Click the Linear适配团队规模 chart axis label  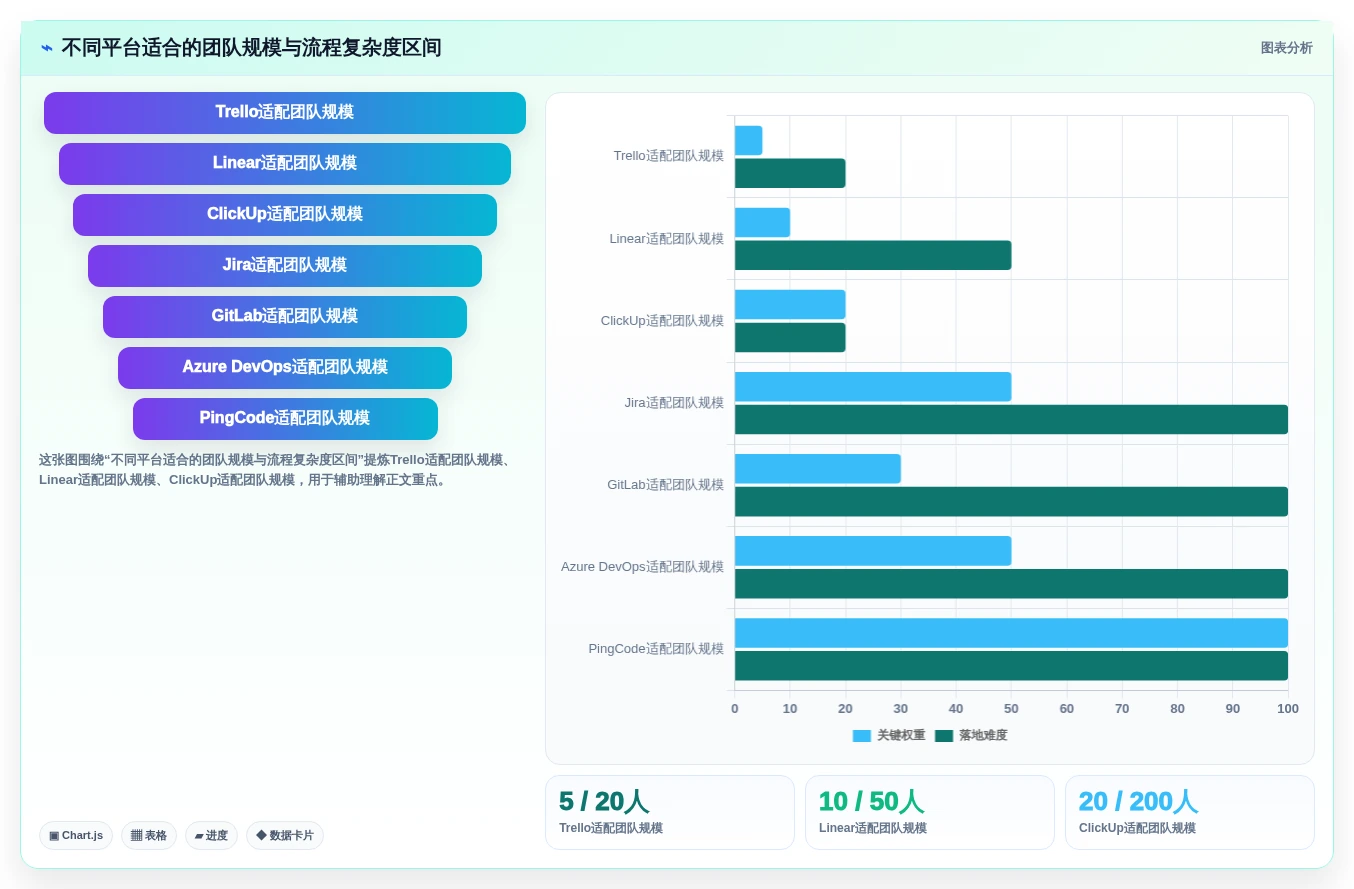pyautogui.click(x=667, y=239)
